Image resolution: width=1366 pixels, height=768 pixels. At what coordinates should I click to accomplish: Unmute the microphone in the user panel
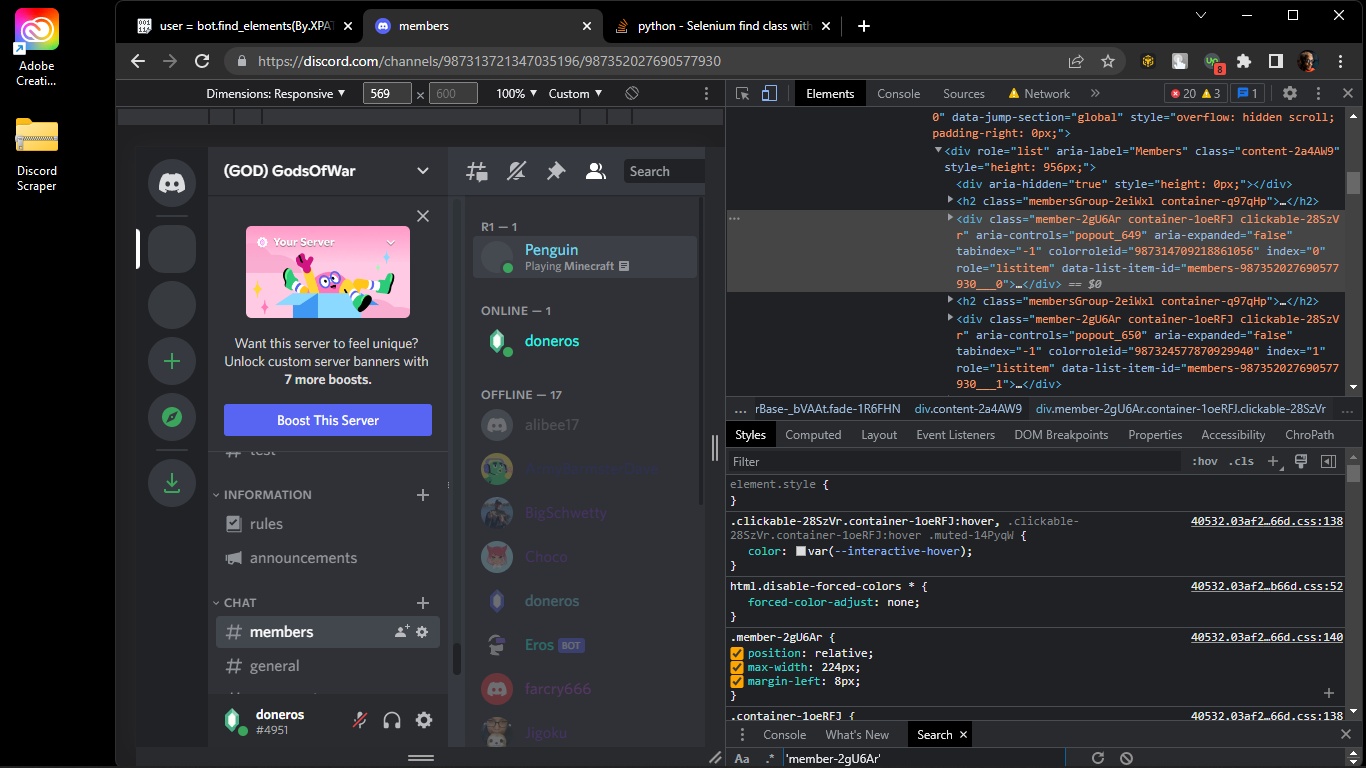coord(361,720)
